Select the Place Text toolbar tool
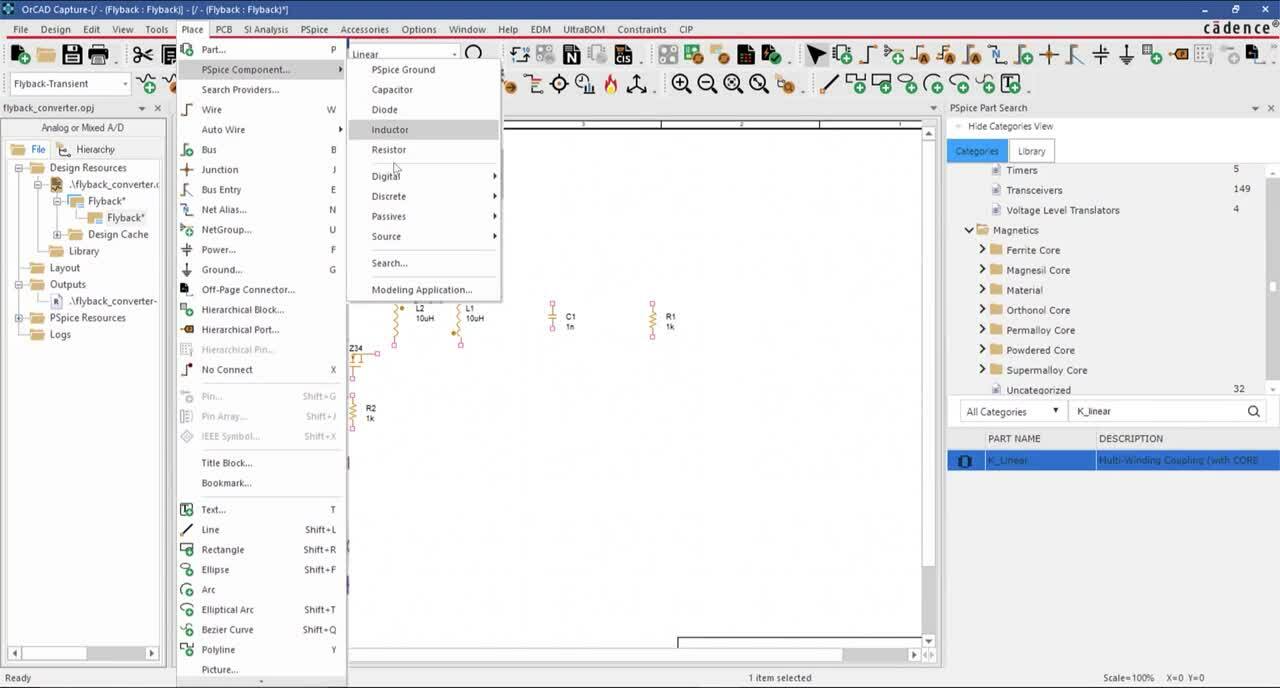Viewport: 1280px width, 688px height. pyautogui.click(x=1011, y=84)
